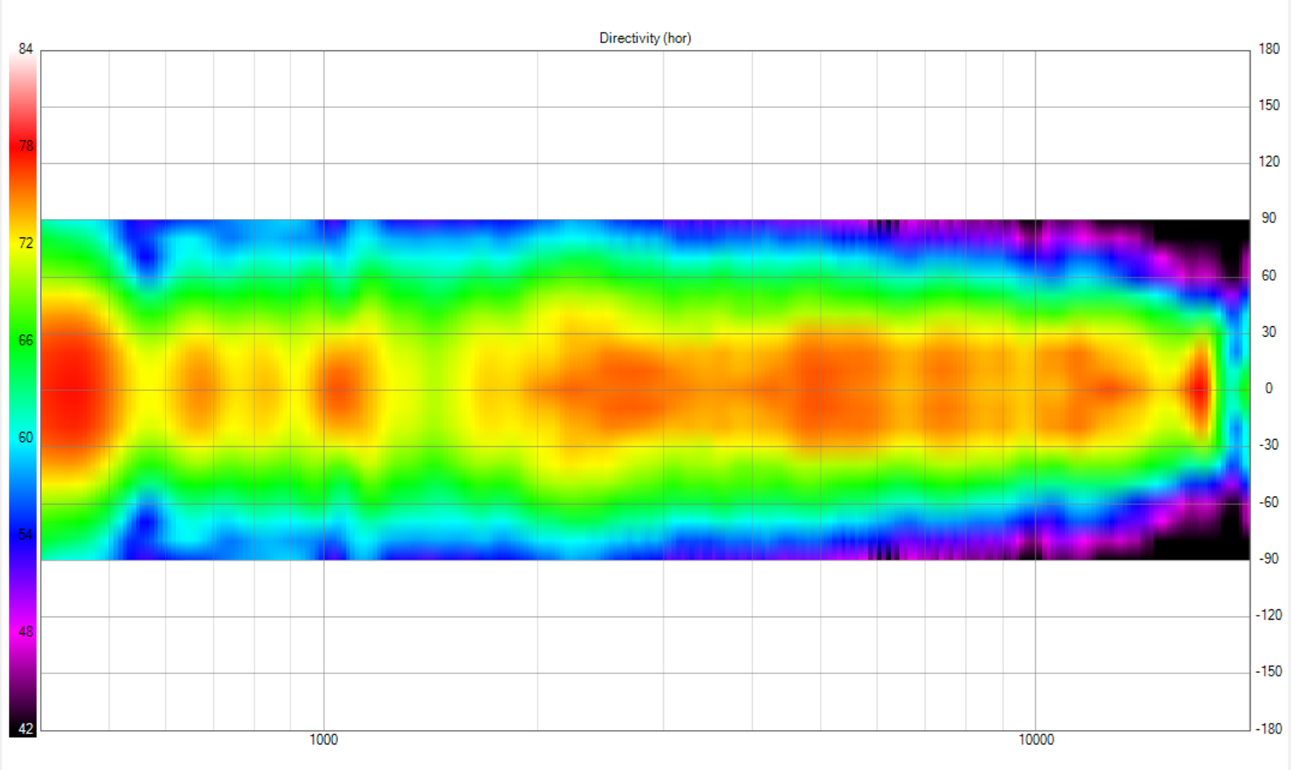Click the 1000 frequency axis label
The width and height of the screenshot is (1291, 770).
point(323,742)
